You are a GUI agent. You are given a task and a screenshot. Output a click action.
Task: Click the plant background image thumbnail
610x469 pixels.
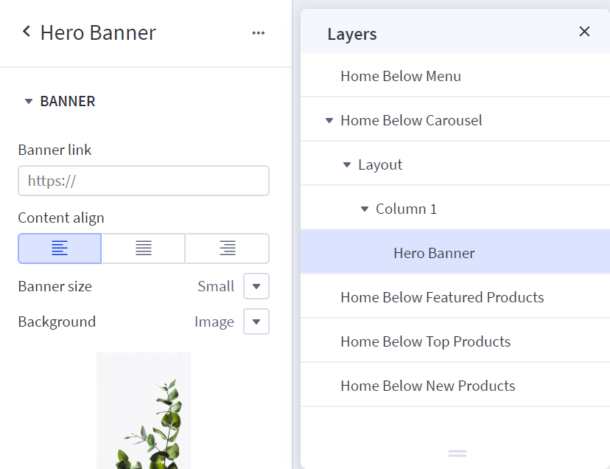144,411
